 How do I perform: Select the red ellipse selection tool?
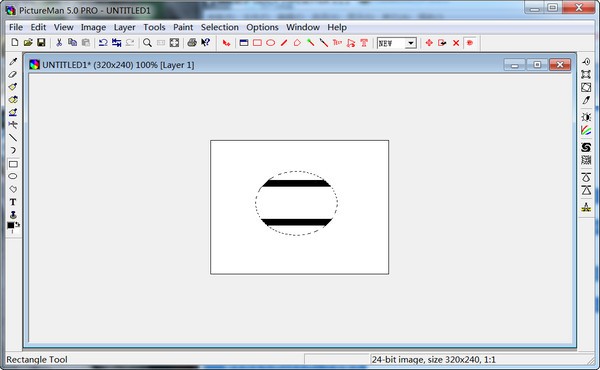click(271, 42)
